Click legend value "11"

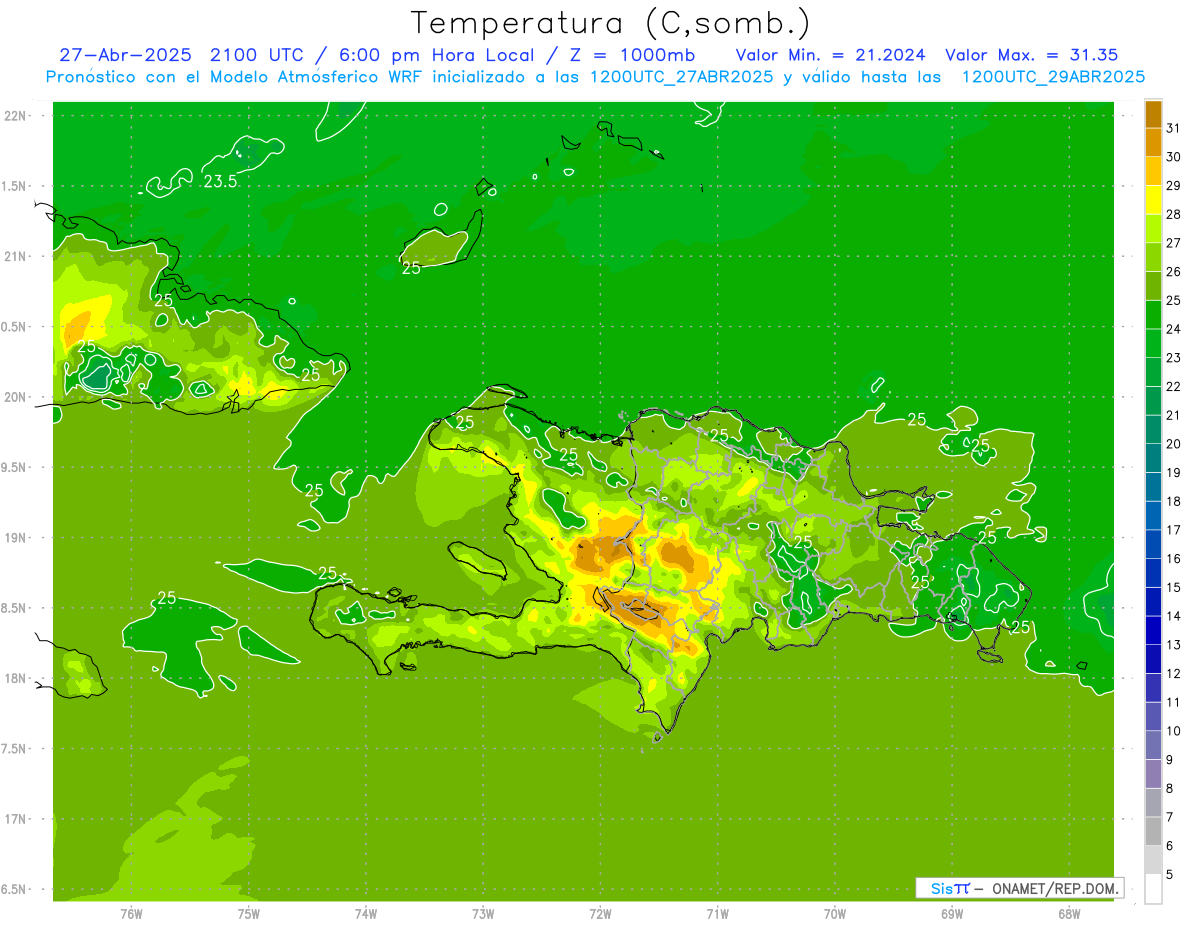(1173, 702)
